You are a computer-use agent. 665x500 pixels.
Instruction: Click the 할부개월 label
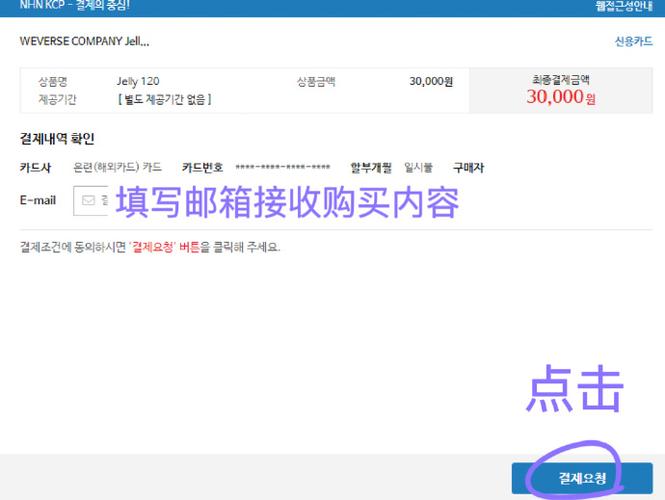(371, 168)
